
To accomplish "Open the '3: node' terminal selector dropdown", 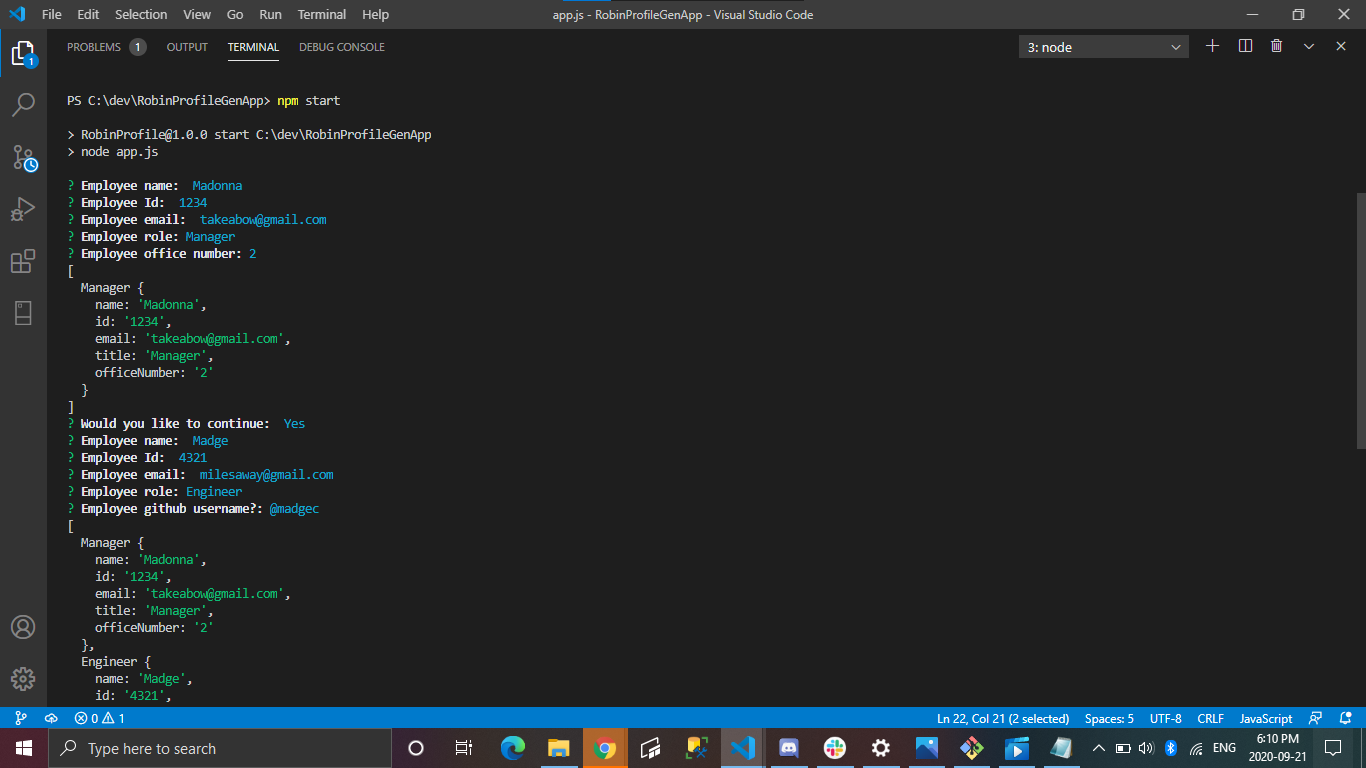I will tap(1104, 47).
